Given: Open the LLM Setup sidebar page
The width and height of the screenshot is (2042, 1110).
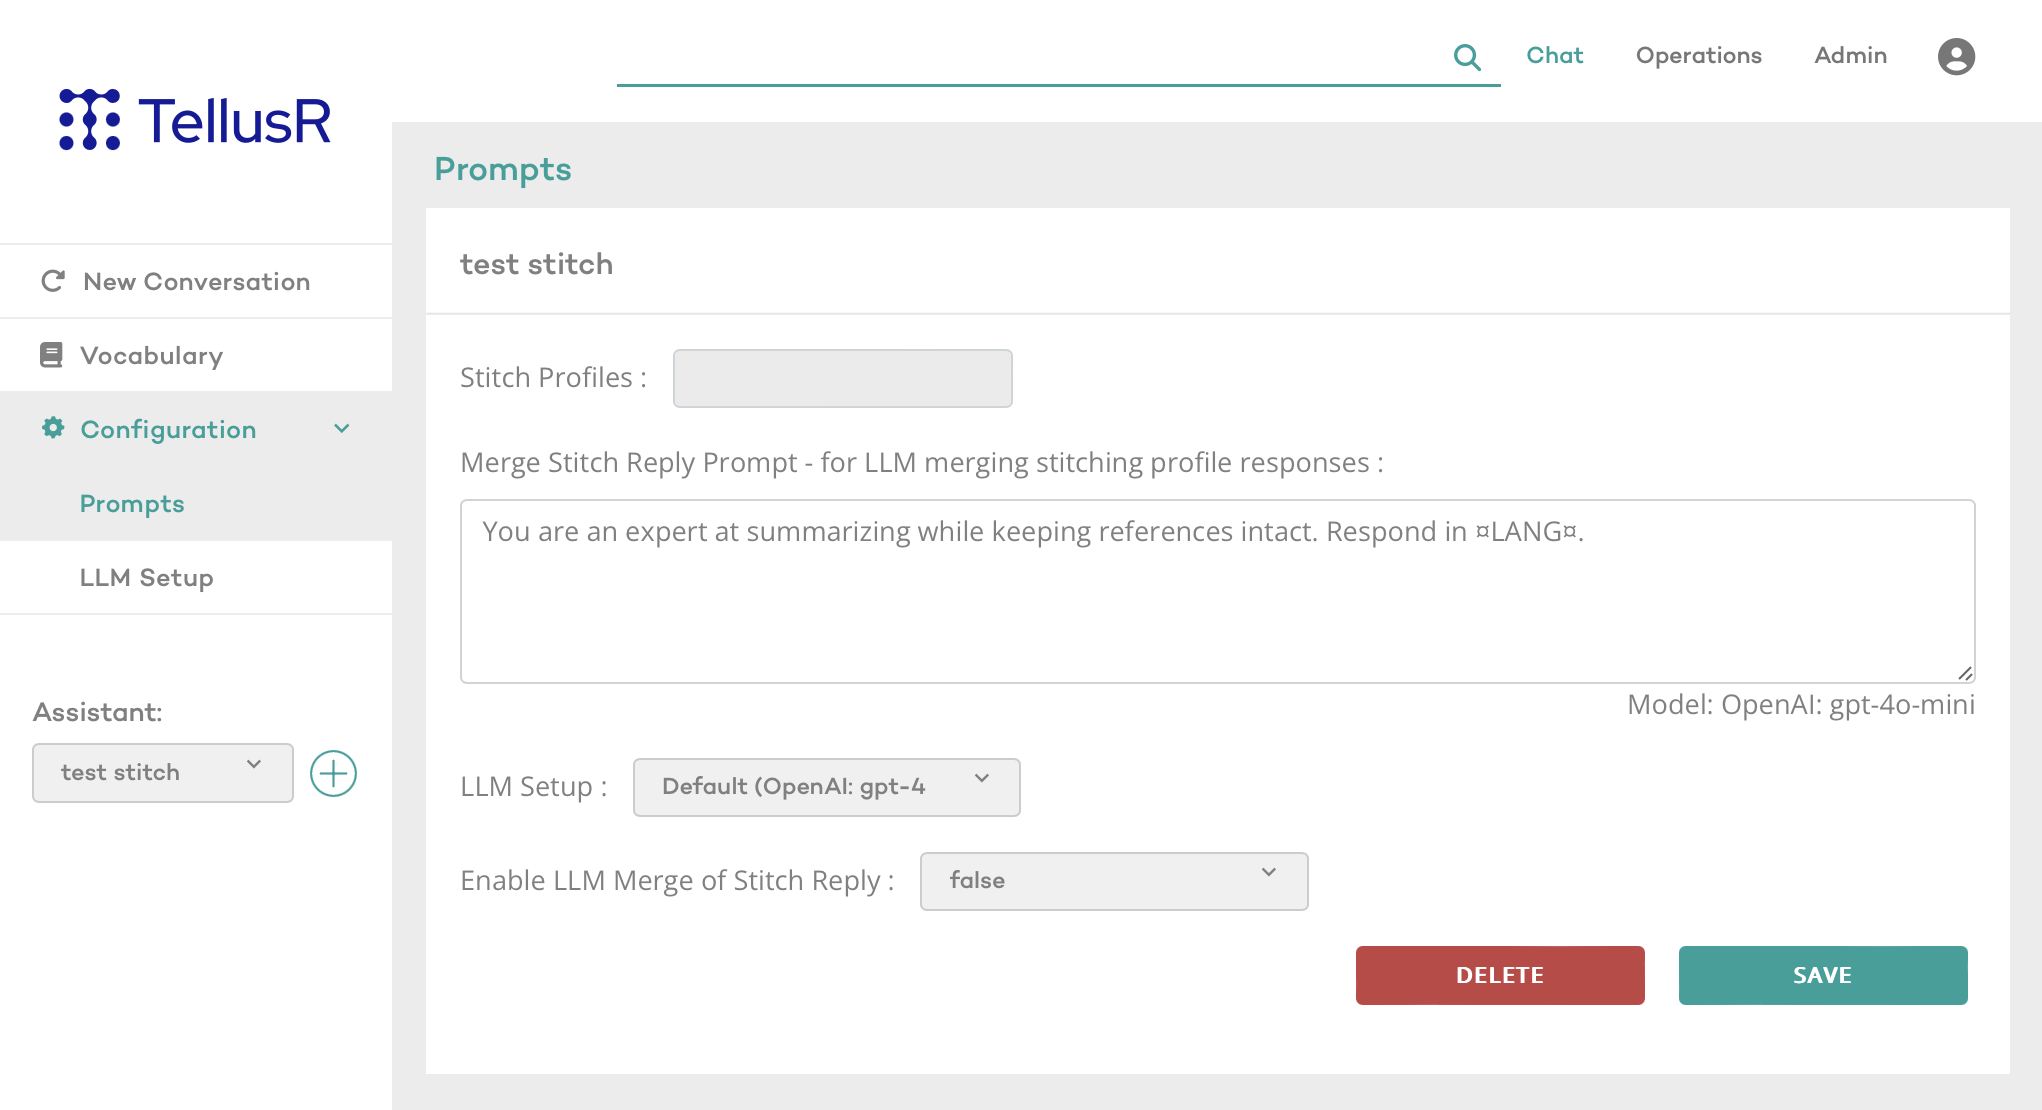Looking at the screenshot, I should pos(146,577).
